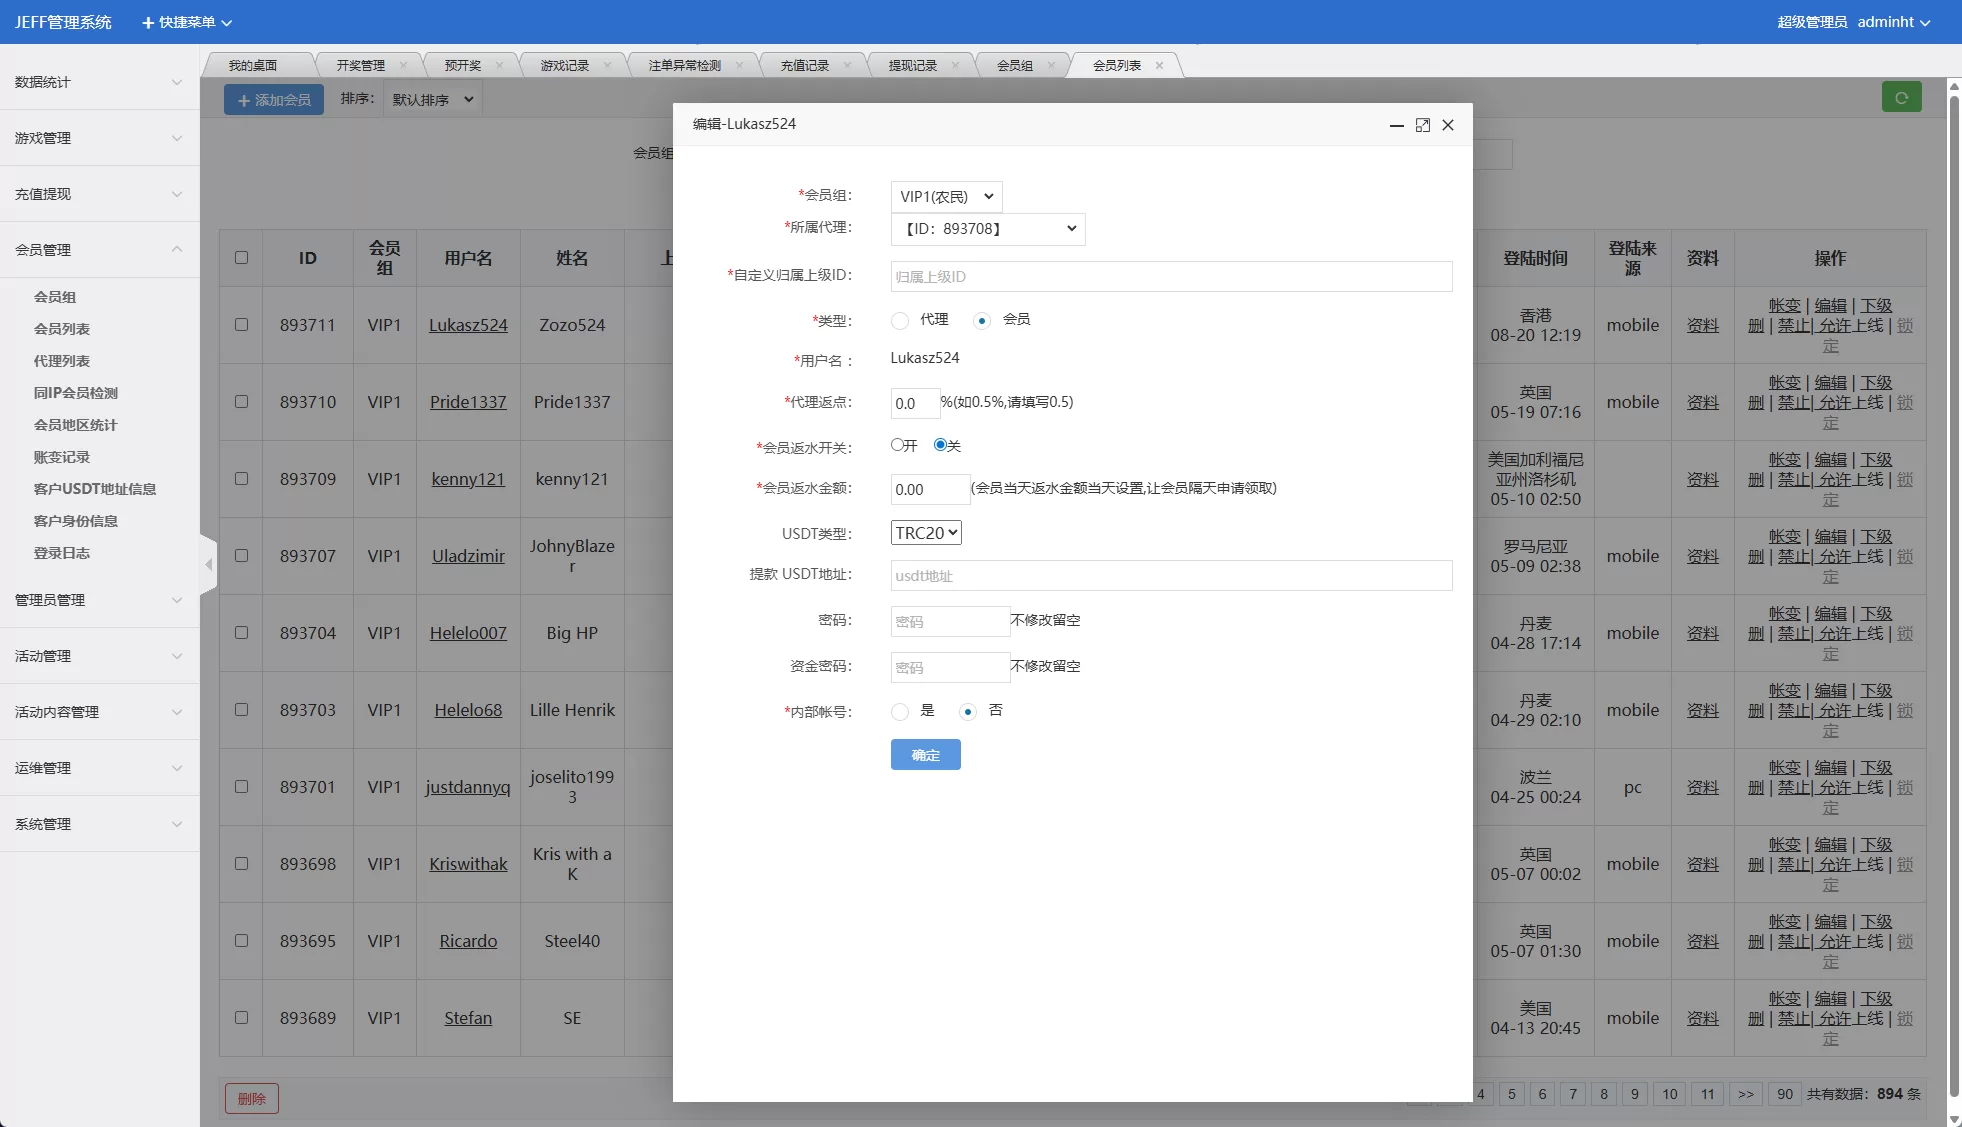Image resolution: width=1962 pixels, height=1127 pixels.
Task: Click the 确定 confirm button
Action: pyautogui.click(x=925, y=755)
